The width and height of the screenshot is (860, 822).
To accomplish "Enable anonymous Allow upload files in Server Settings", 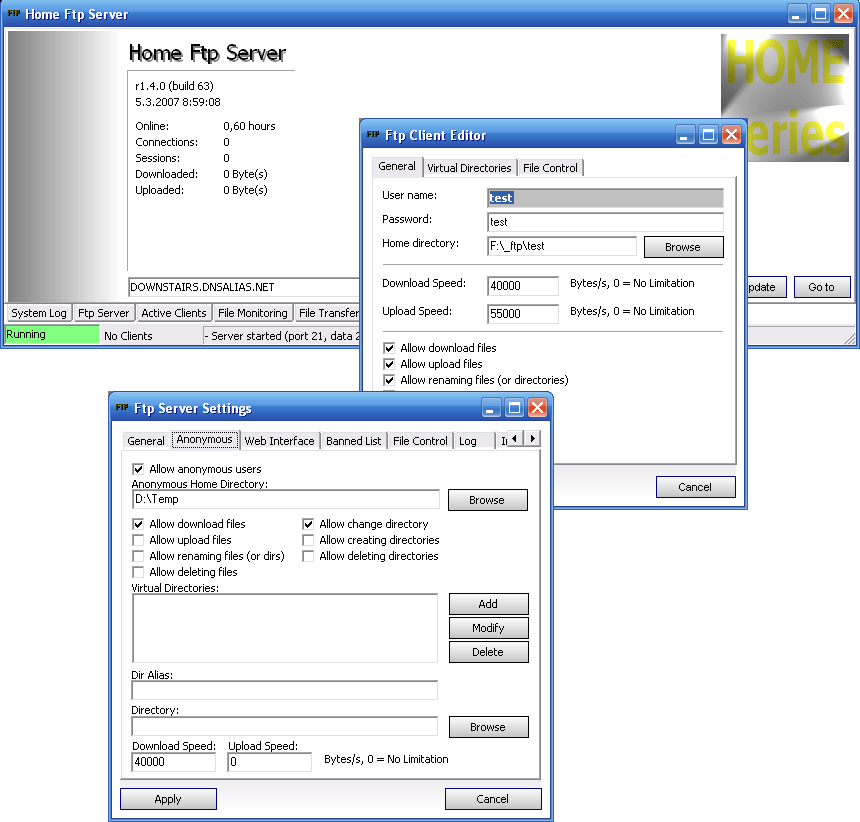I will tap(138, 540).
